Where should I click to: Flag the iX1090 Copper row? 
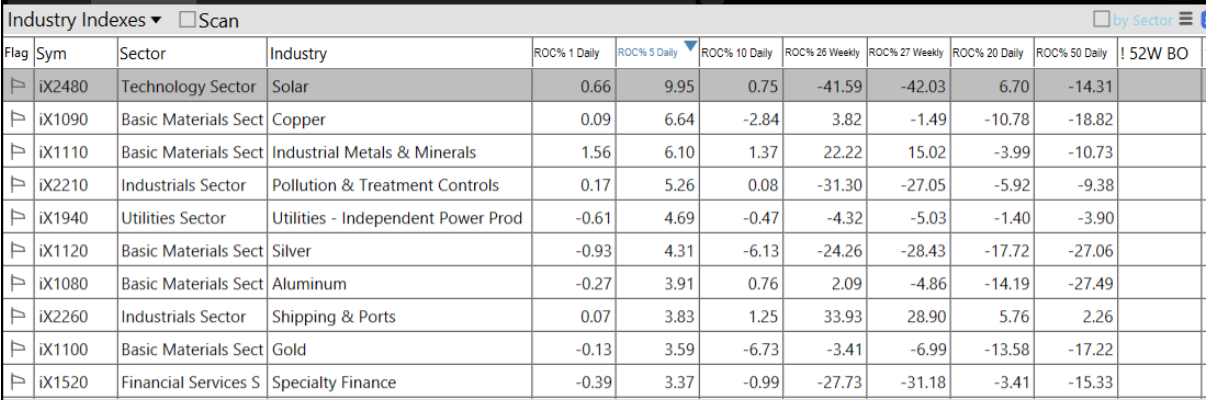(17, 119)
